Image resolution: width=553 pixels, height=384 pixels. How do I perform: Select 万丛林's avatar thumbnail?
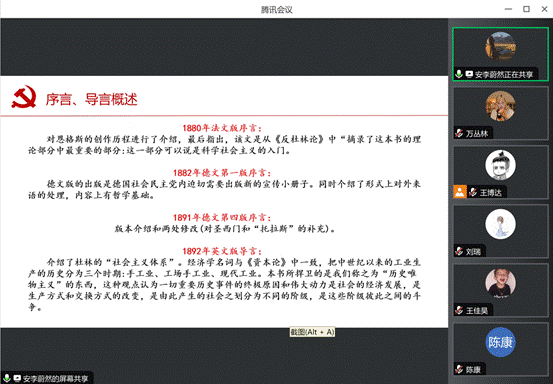pos(500,106)
